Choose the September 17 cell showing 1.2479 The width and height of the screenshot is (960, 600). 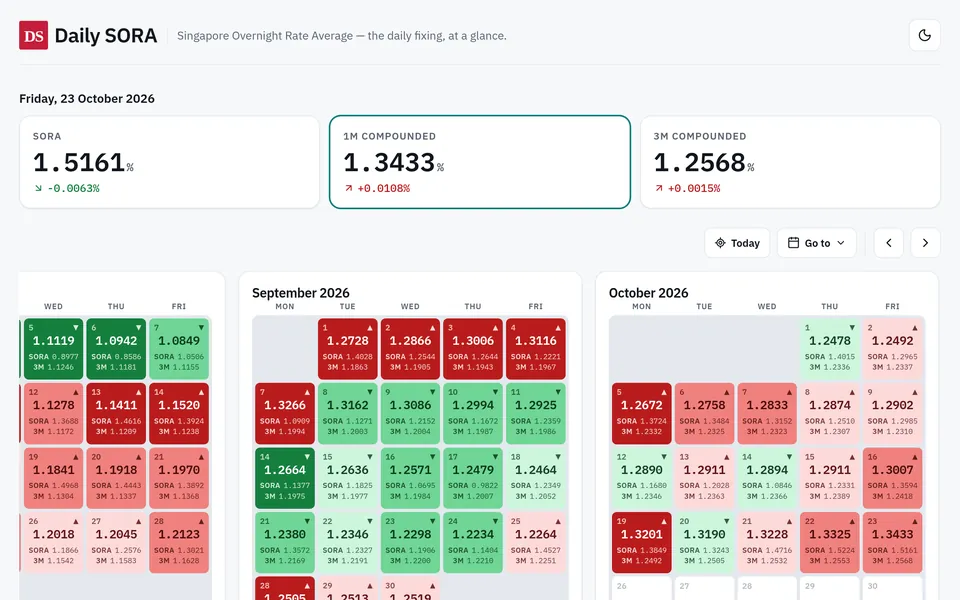(x=473, y=478)
